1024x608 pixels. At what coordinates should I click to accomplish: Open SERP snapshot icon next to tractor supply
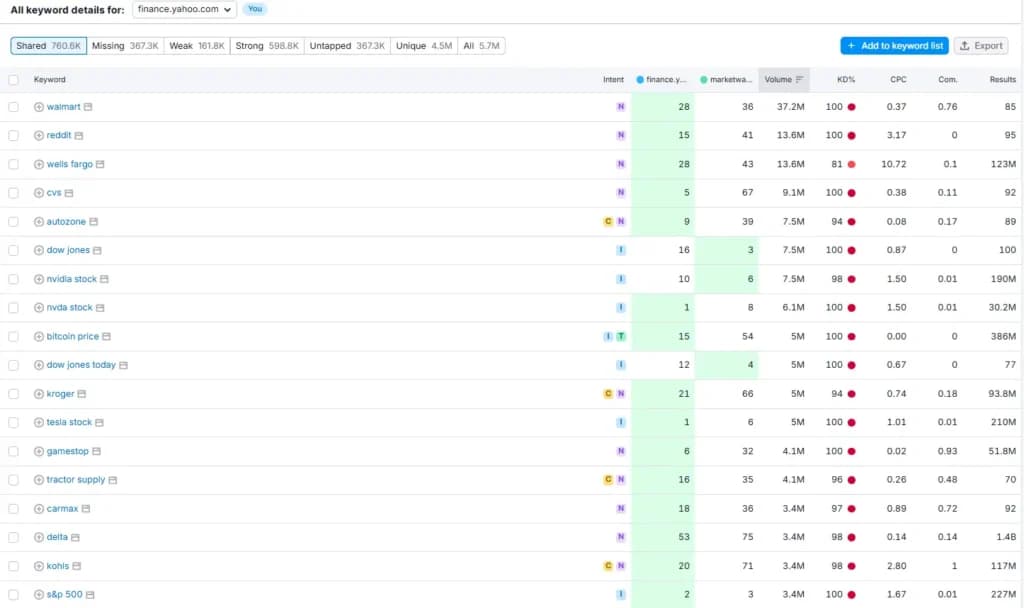coord(113,480)
